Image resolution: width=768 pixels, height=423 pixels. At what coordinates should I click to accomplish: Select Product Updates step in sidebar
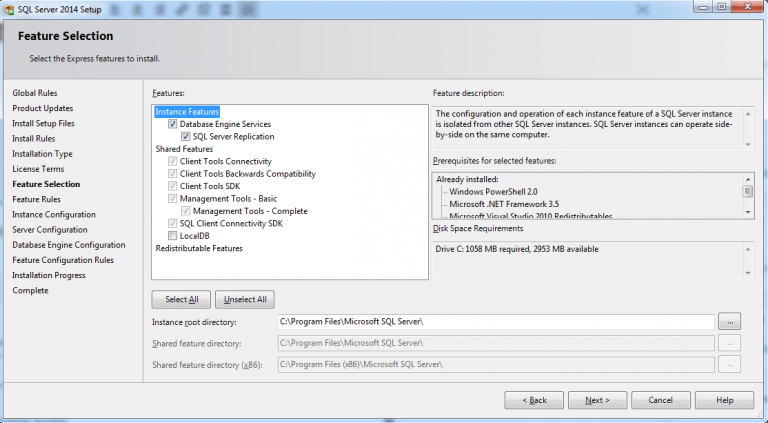click(x=43, y=108)
